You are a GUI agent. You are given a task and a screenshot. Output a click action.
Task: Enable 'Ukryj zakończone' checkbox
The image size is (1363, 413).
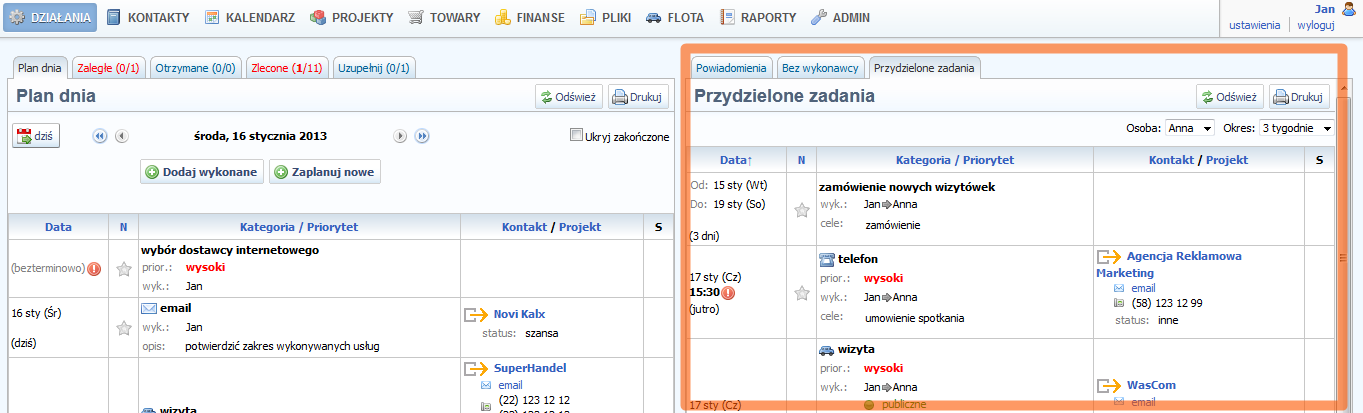coord(576,136)
